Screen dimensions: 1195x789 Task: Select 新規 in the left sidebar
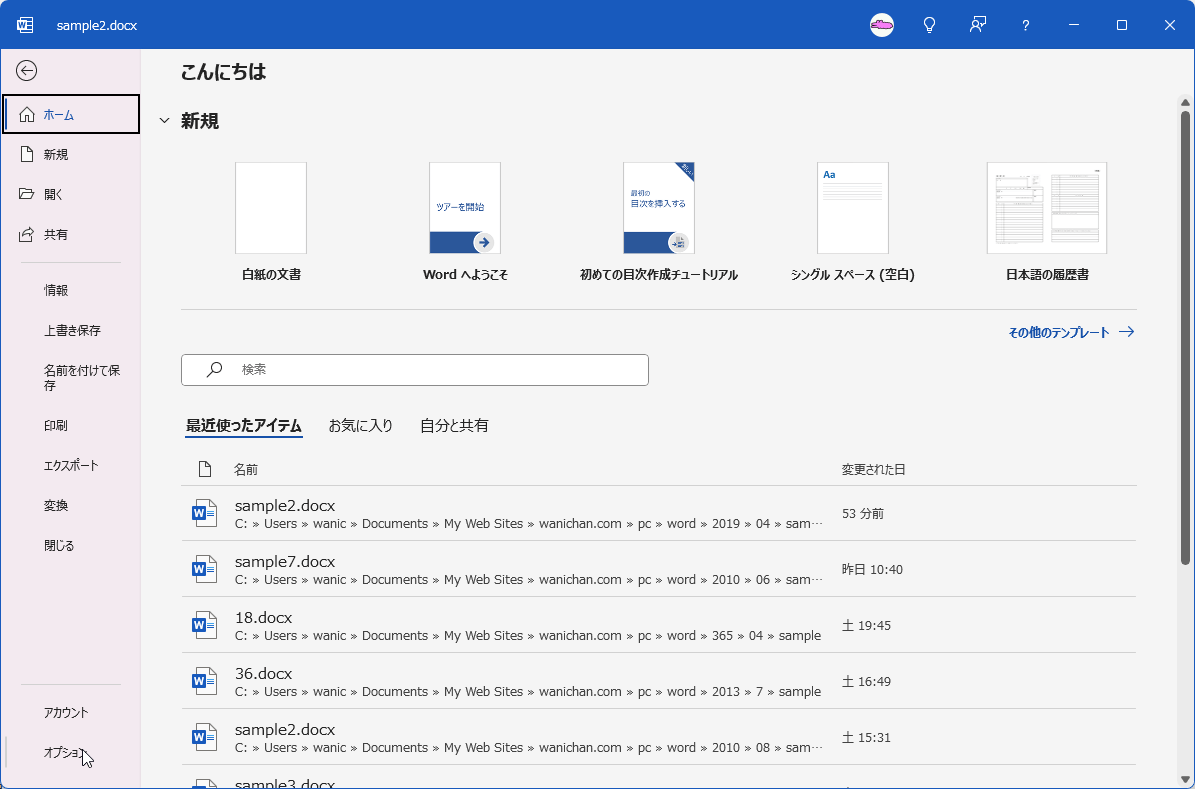[x=71, y=155]
